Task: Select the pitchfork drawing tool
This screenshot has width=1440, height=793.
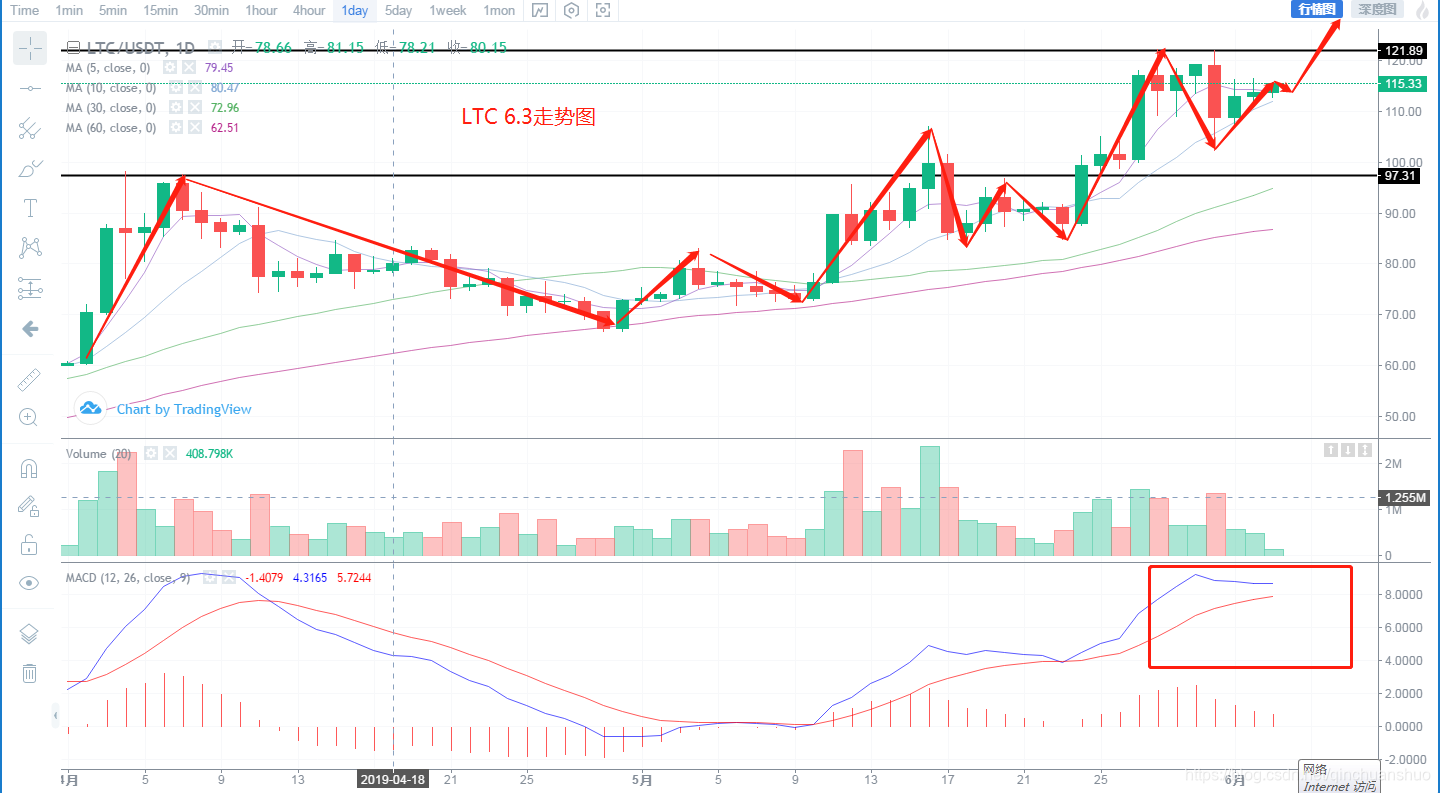Action: (30, 128)
